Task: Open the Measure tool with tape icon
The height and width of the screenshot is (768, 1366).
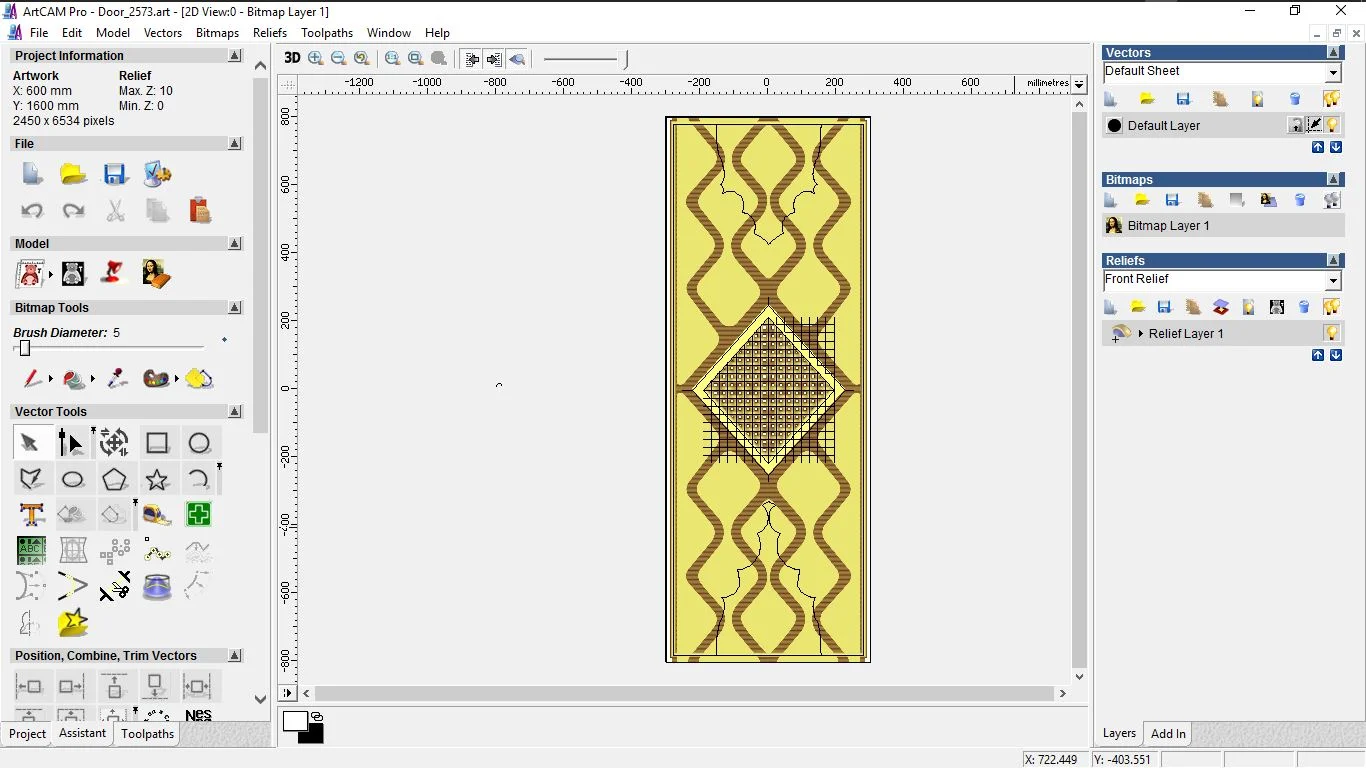Action: 156,515
